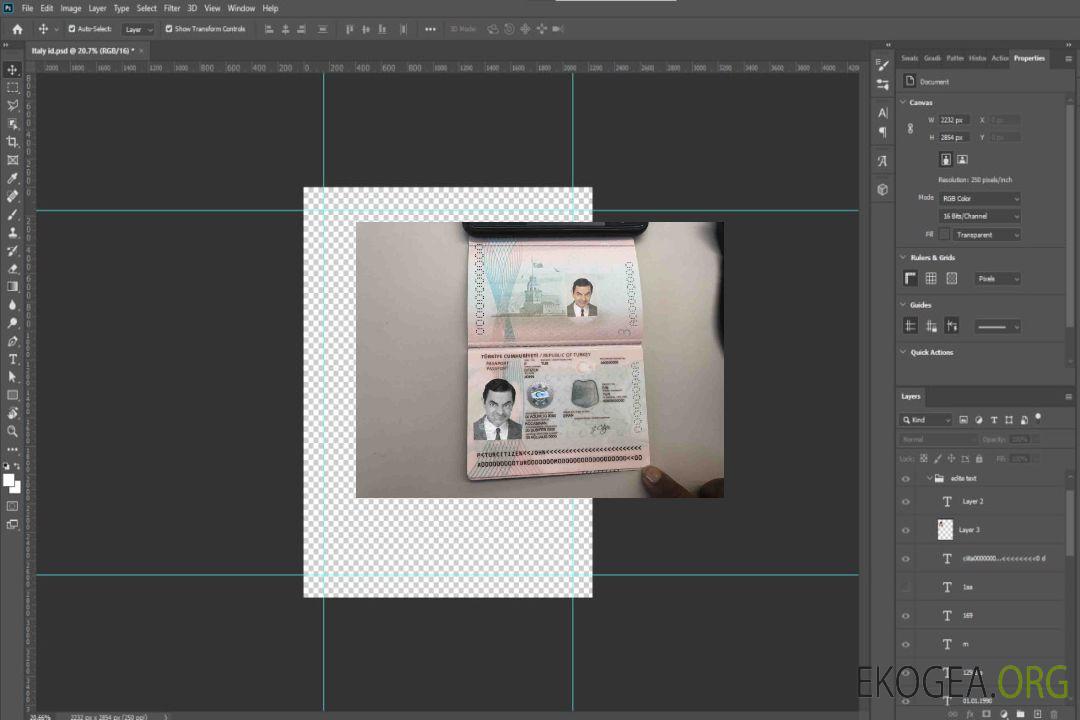Set canvas to landscape orientation

tap(962, 160)
